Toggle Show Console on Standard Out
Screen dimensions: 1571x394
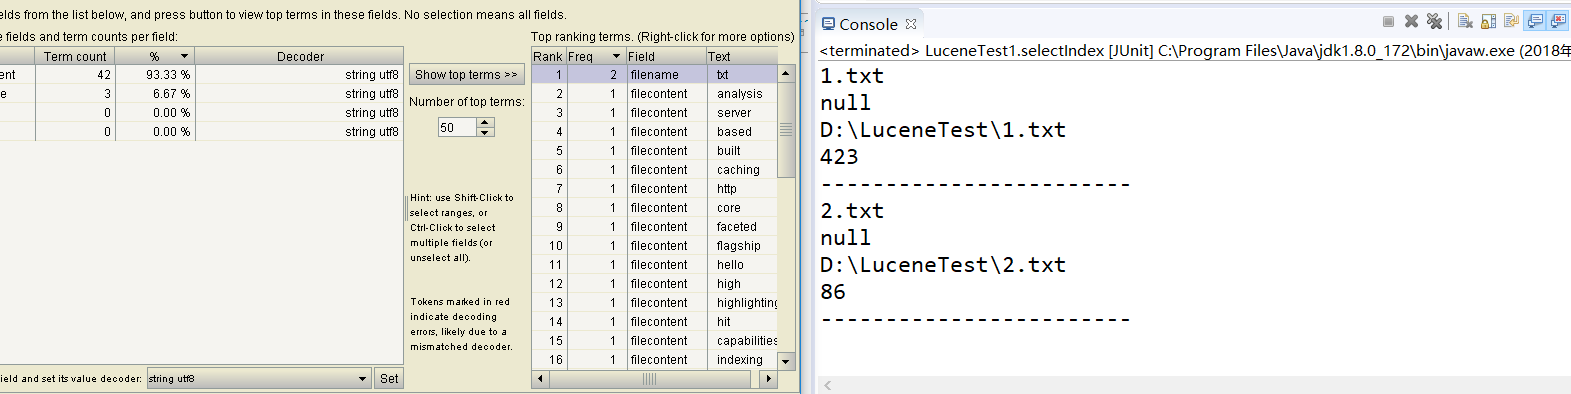[1535, 21]
